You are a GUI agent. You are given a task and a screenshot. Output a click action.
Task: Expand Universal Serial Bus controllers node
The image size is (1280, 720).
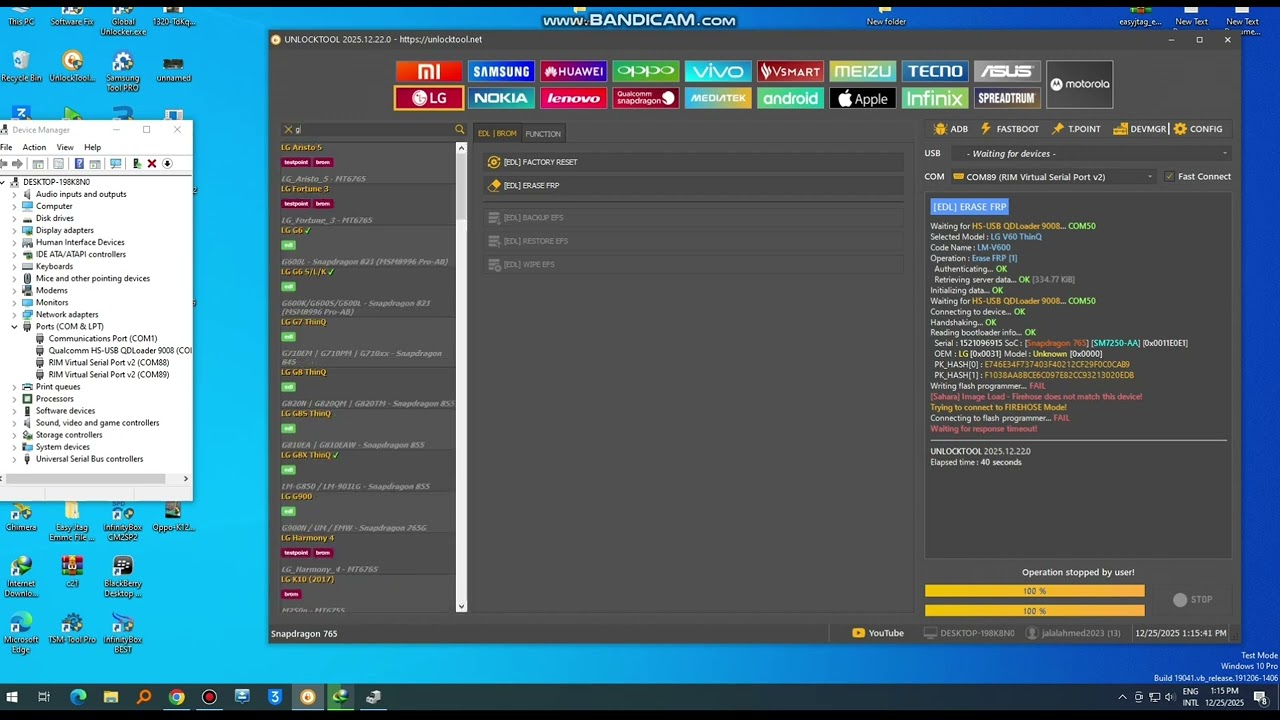pos(15,459)
